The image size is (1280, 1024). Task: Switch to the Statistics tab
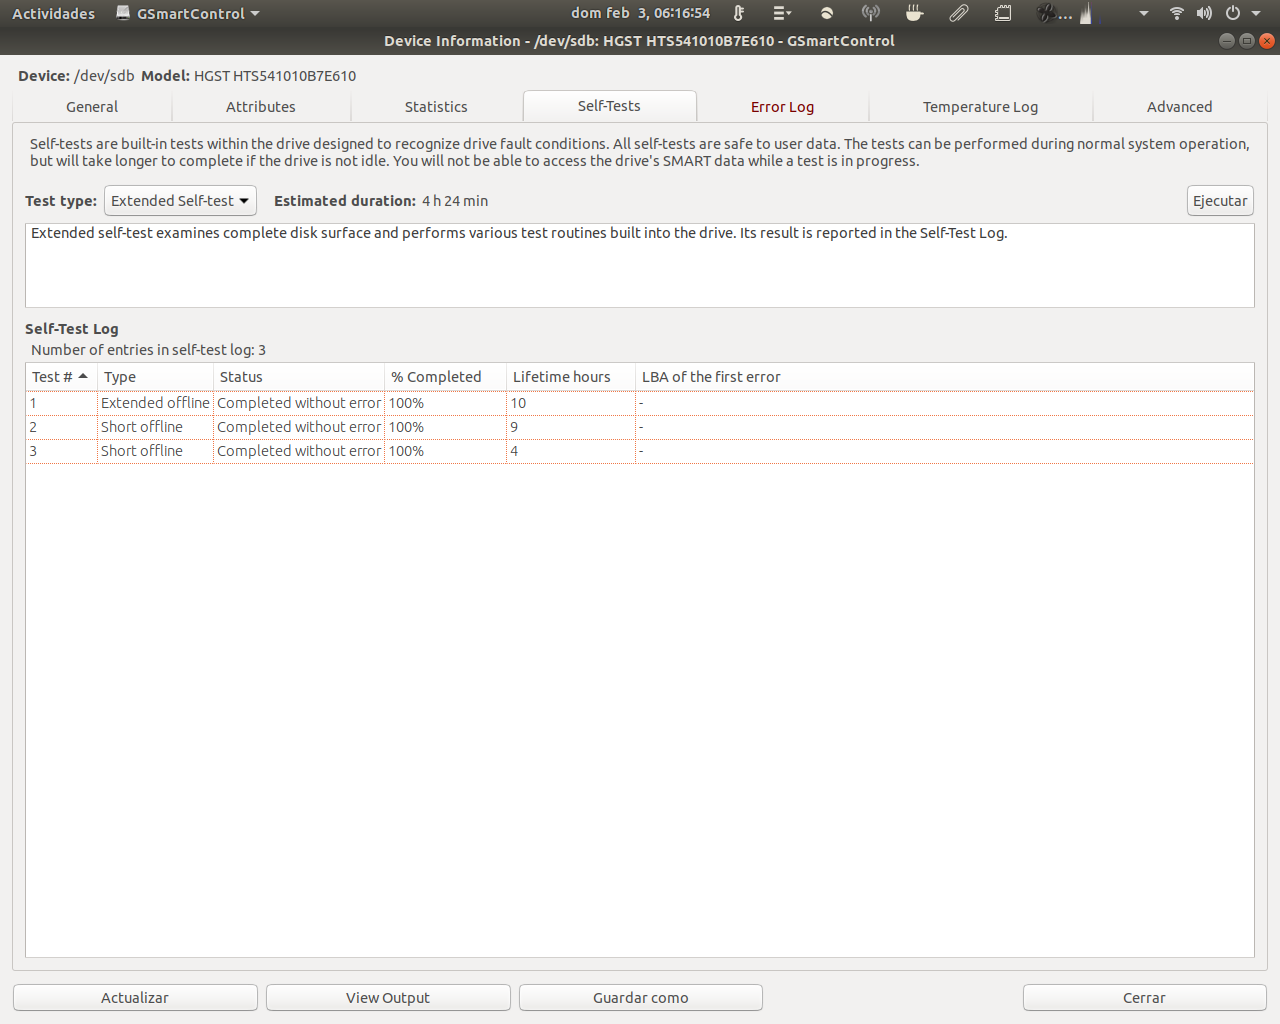(x=436, y=107)
